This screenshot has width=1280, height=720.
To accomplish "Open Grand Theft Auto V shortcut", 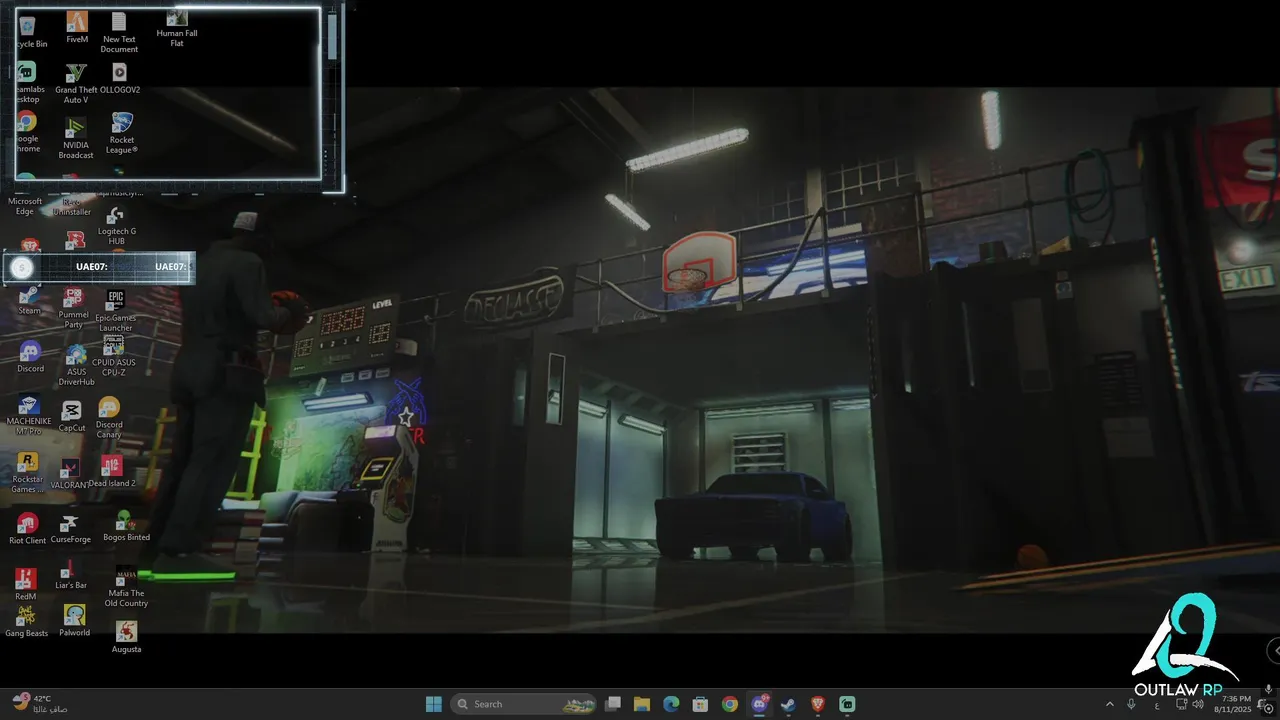I will click(x=76, y=84).
